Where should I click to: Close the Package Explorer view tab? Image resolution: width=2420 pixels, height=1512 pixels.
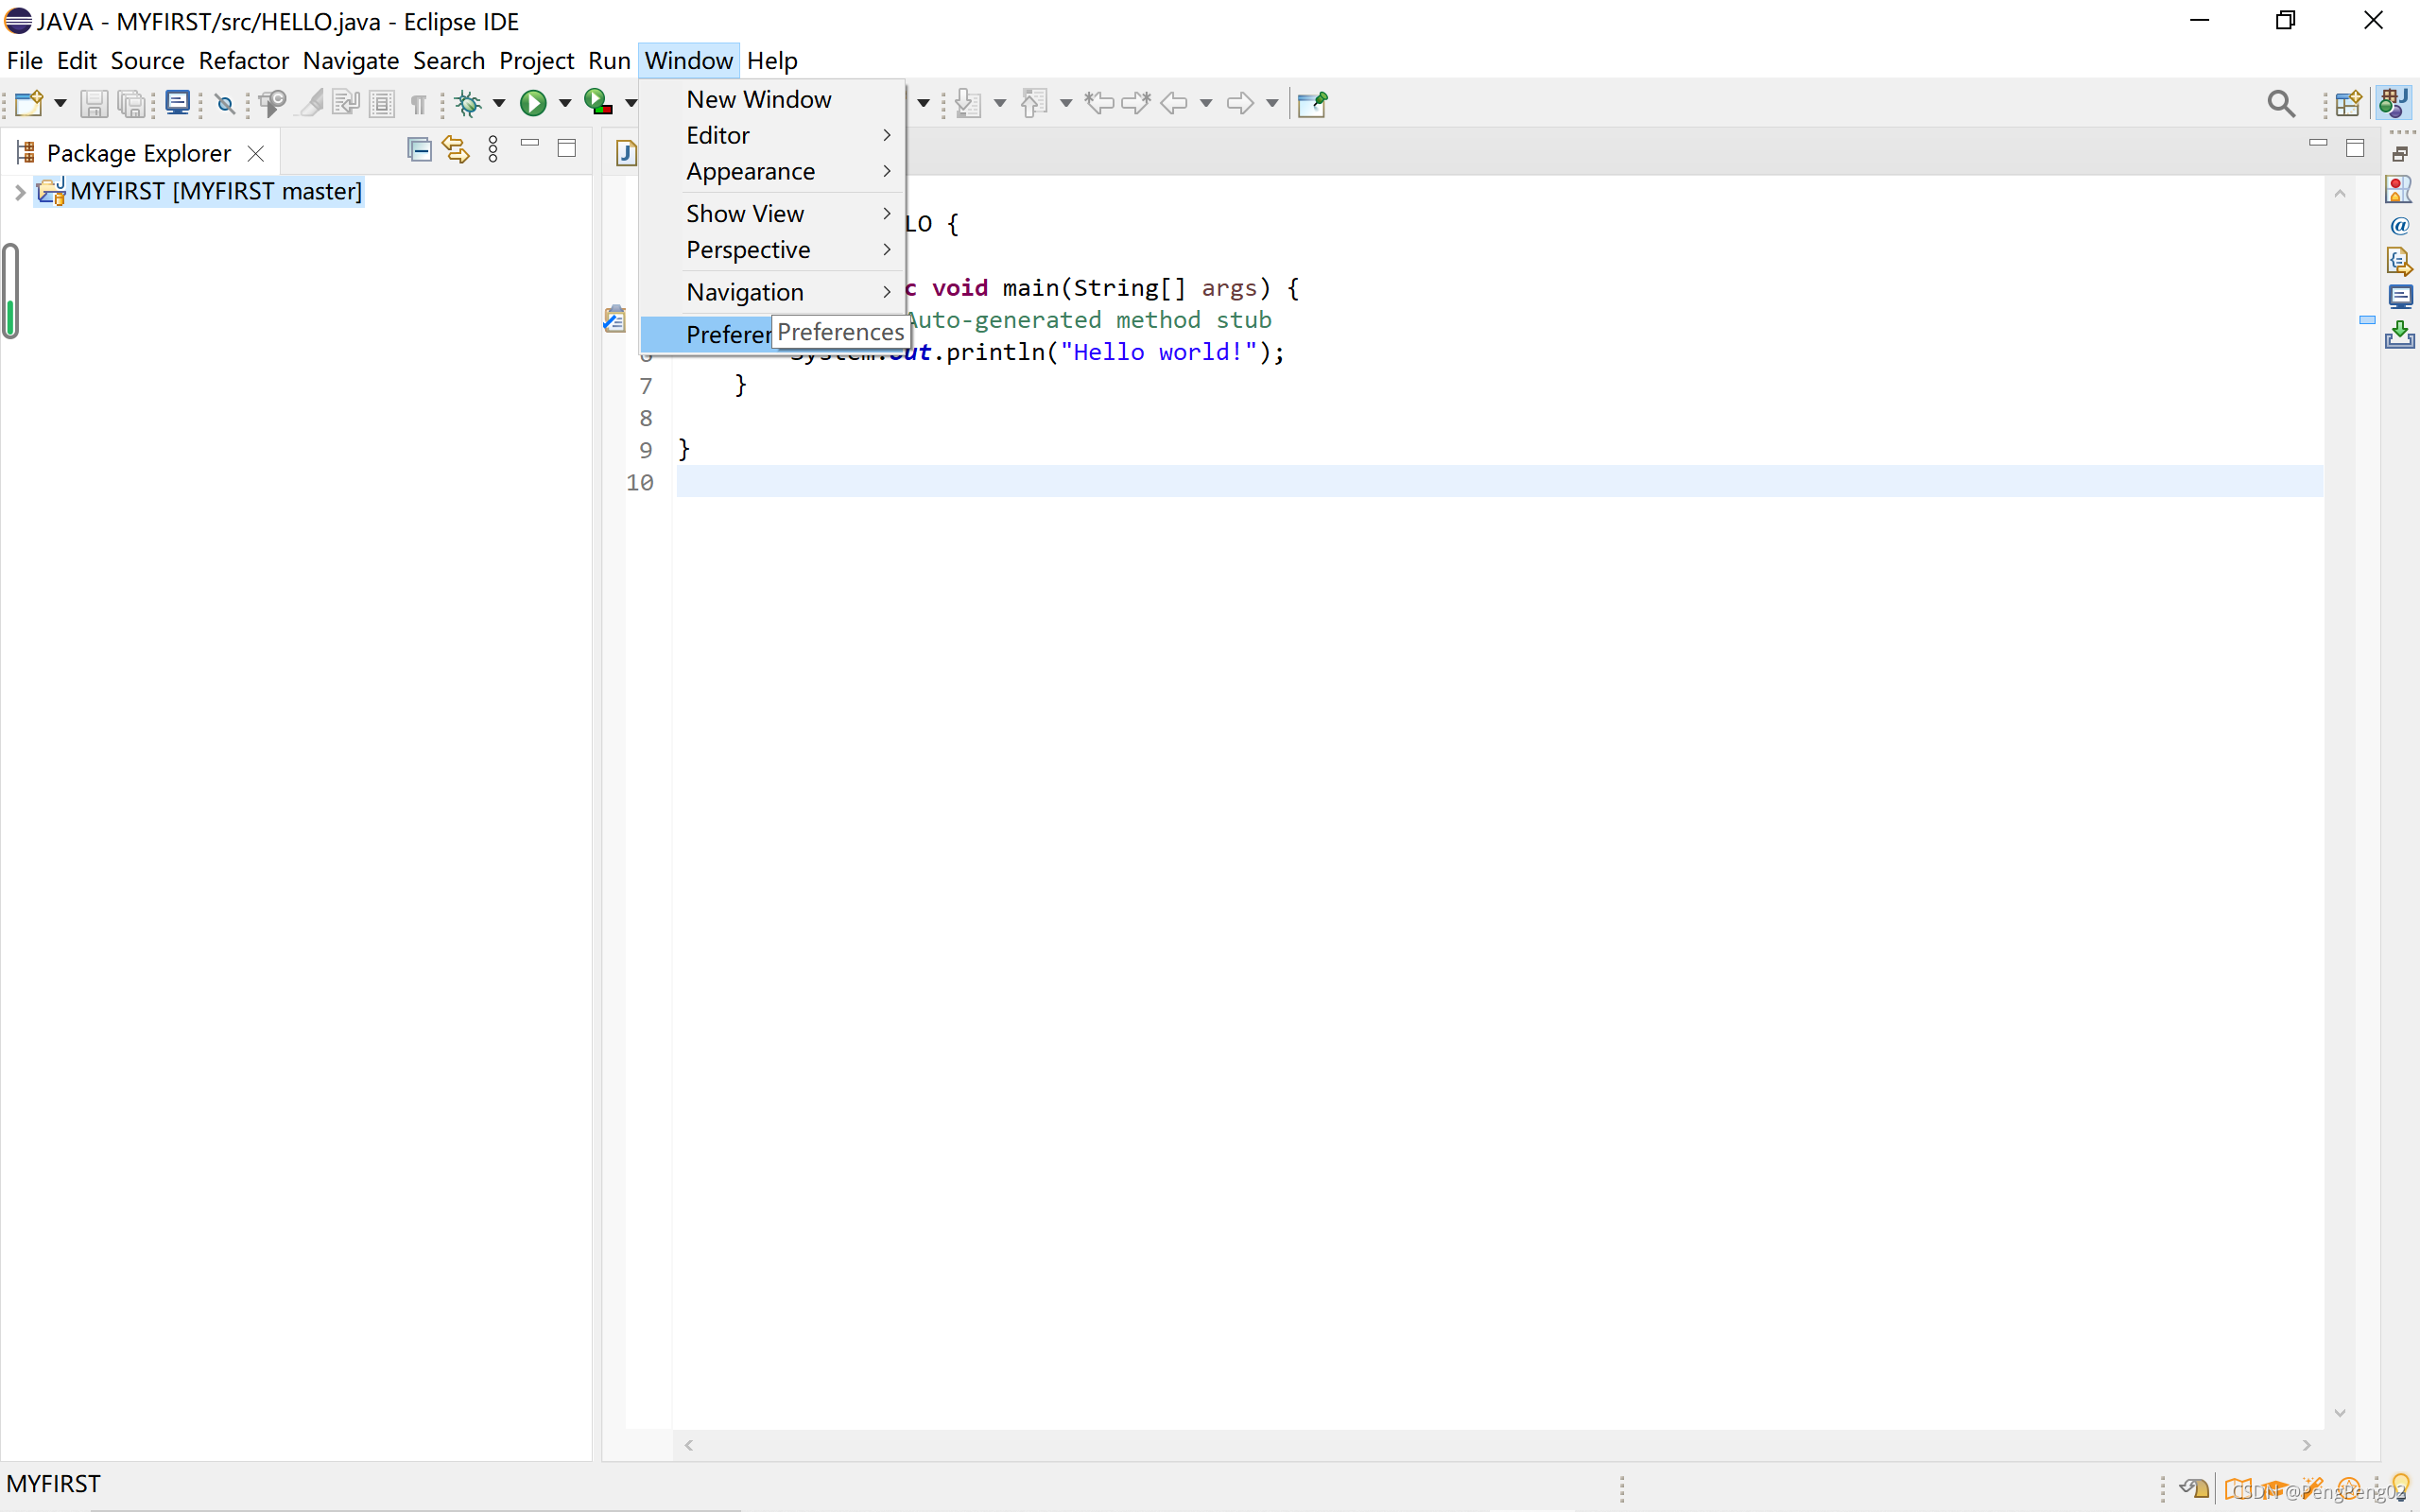coord(256,153)
